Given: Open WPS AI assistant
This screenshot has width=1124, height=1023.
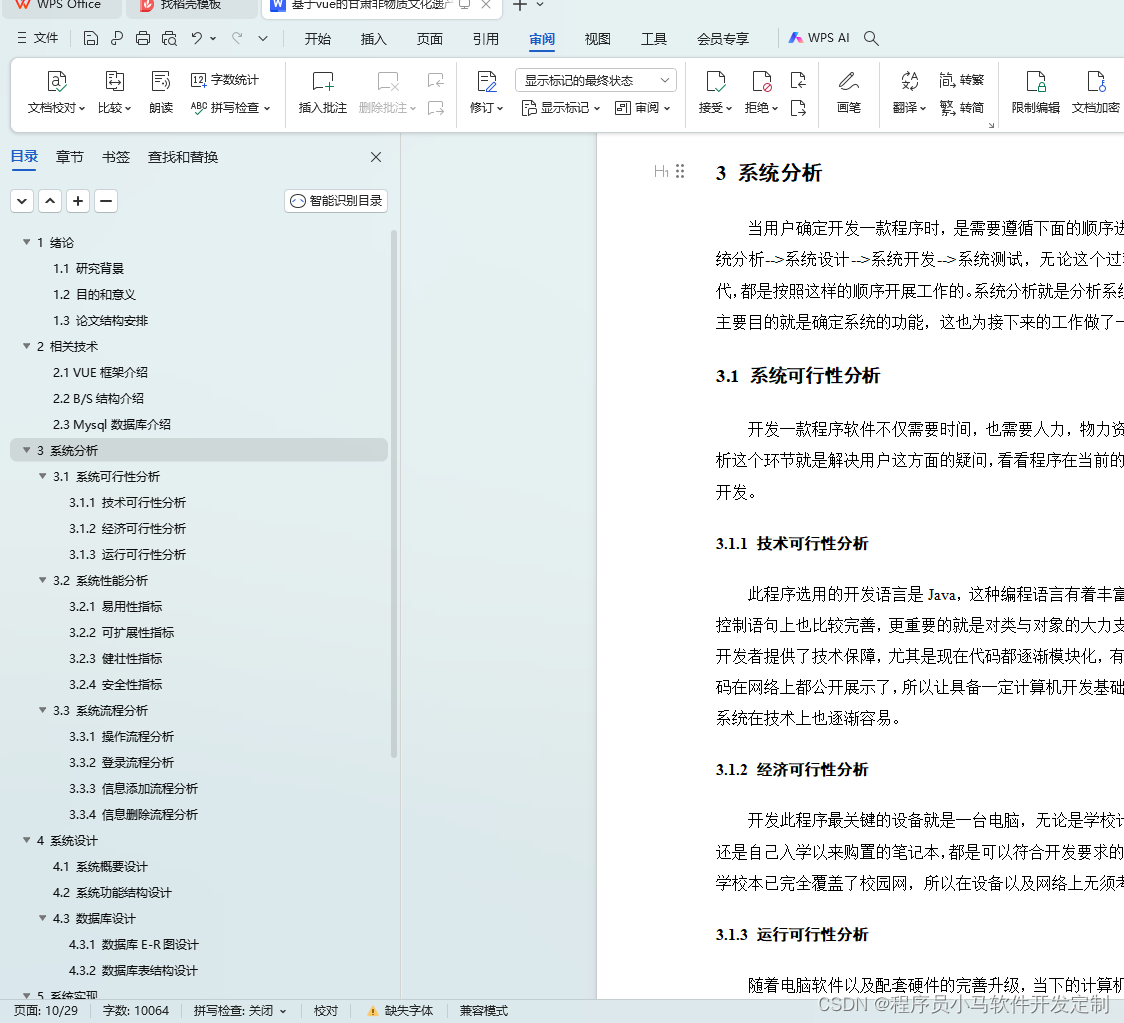Looking at the screenshot, I should (819, 38).
